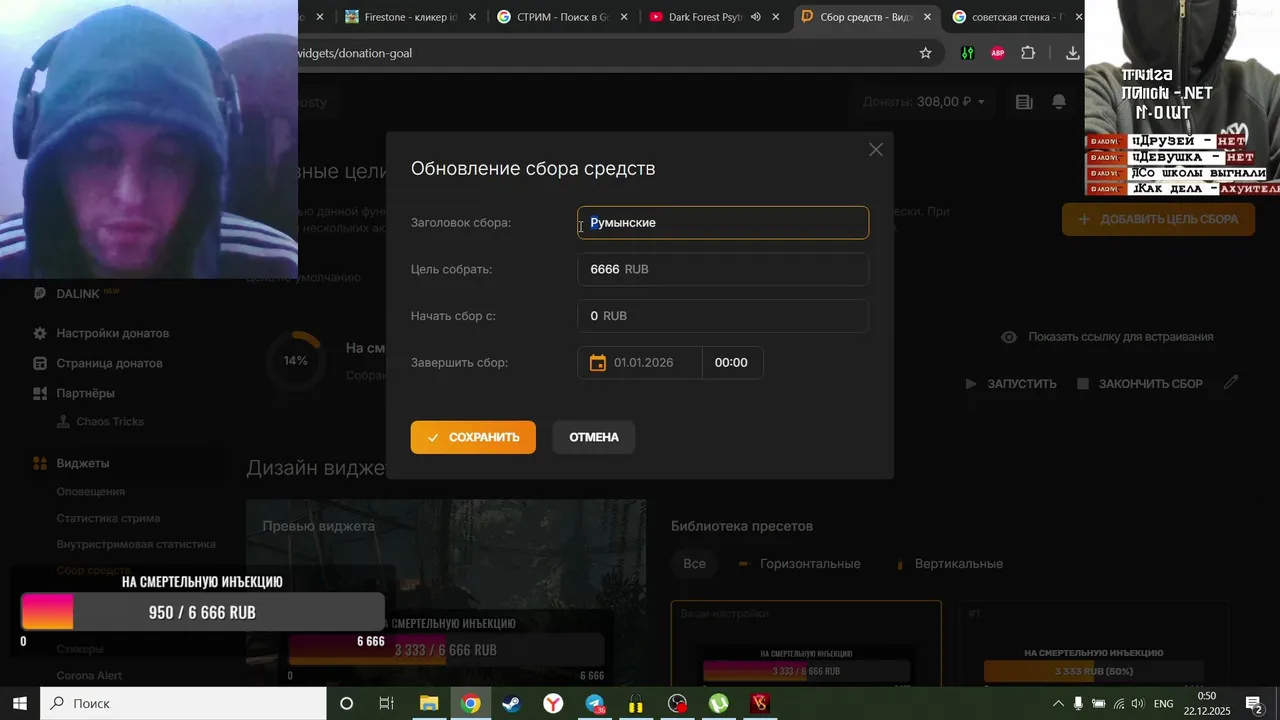Click the calendar icon in end date field
This screenshot has width=1280, height=720.
pyautogui.click(x=598, y=363)
